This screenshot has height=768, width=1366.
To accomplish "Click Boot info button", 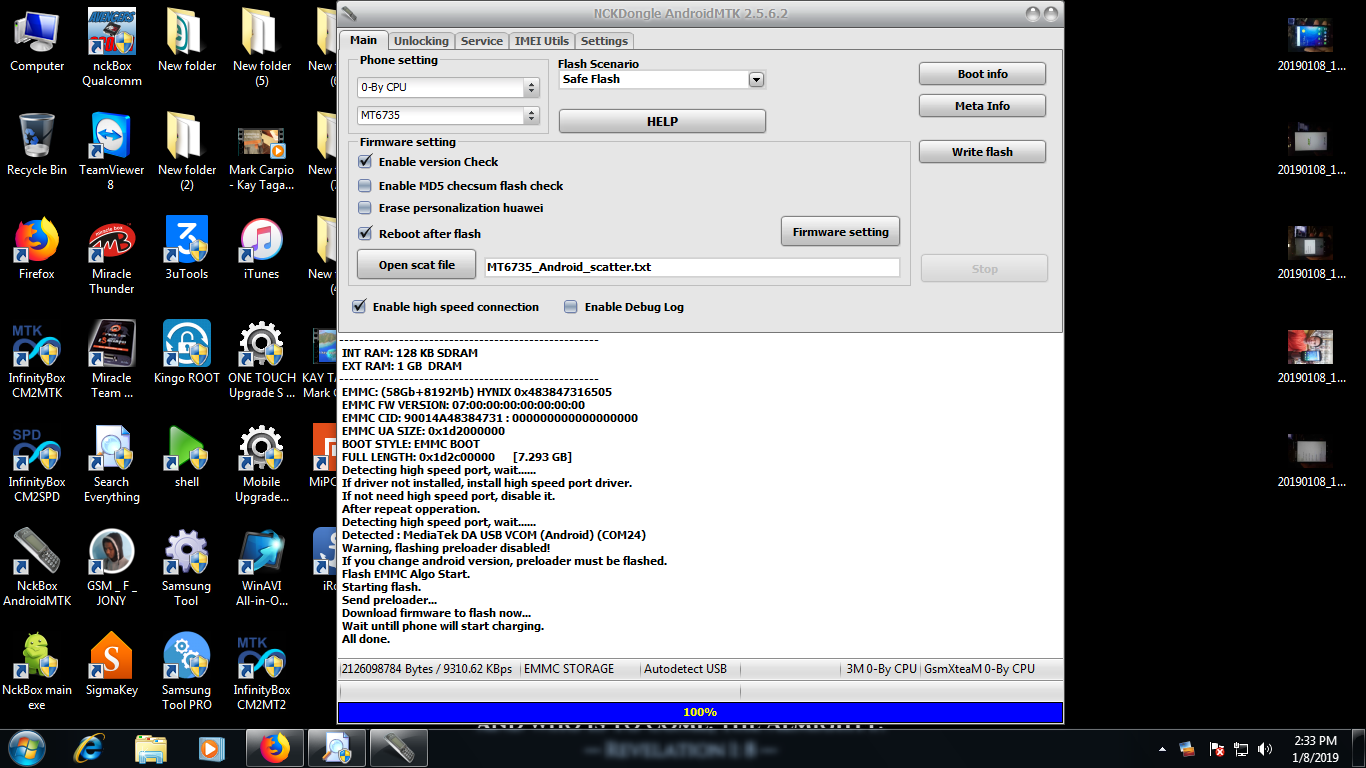I will click(982, 74).
